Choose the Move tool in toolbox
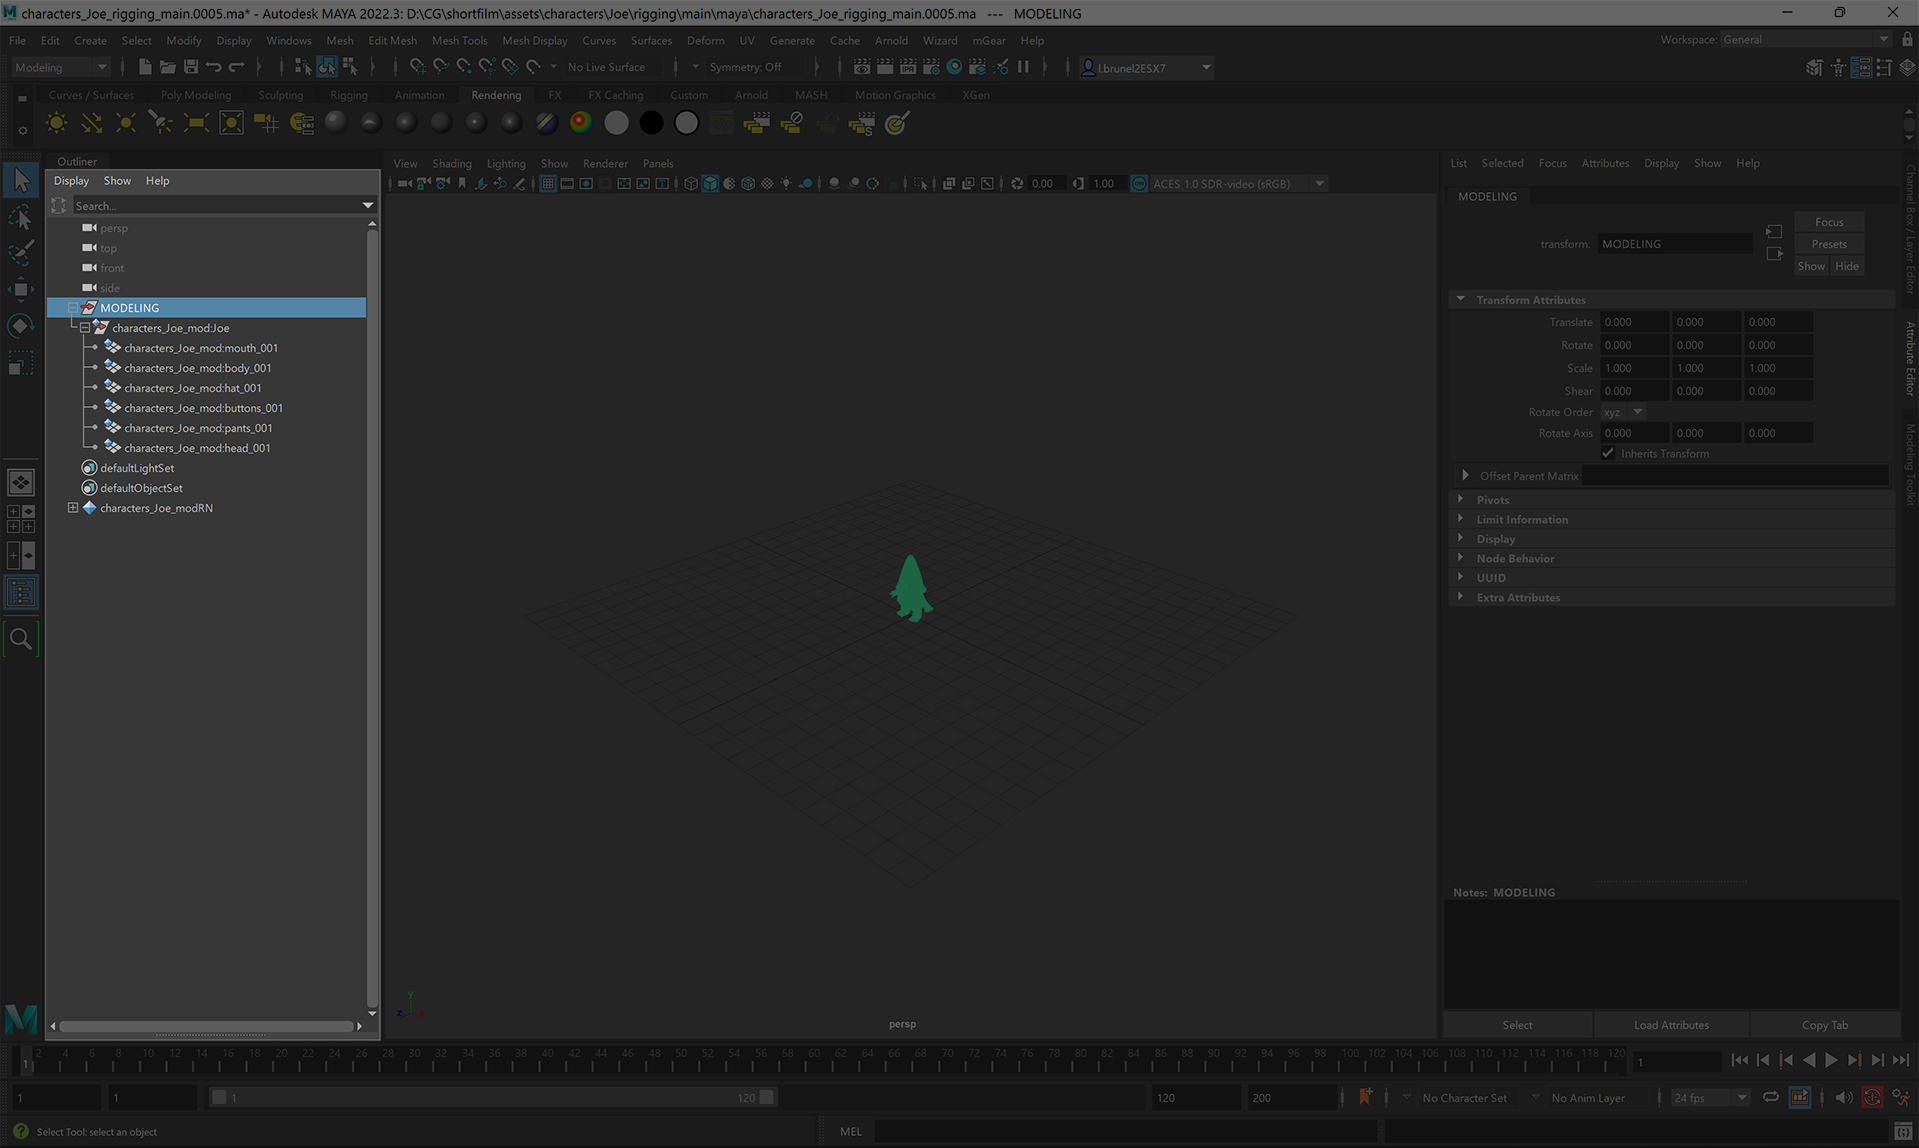Screen dimensions: 1919x1148 [21, 290]
